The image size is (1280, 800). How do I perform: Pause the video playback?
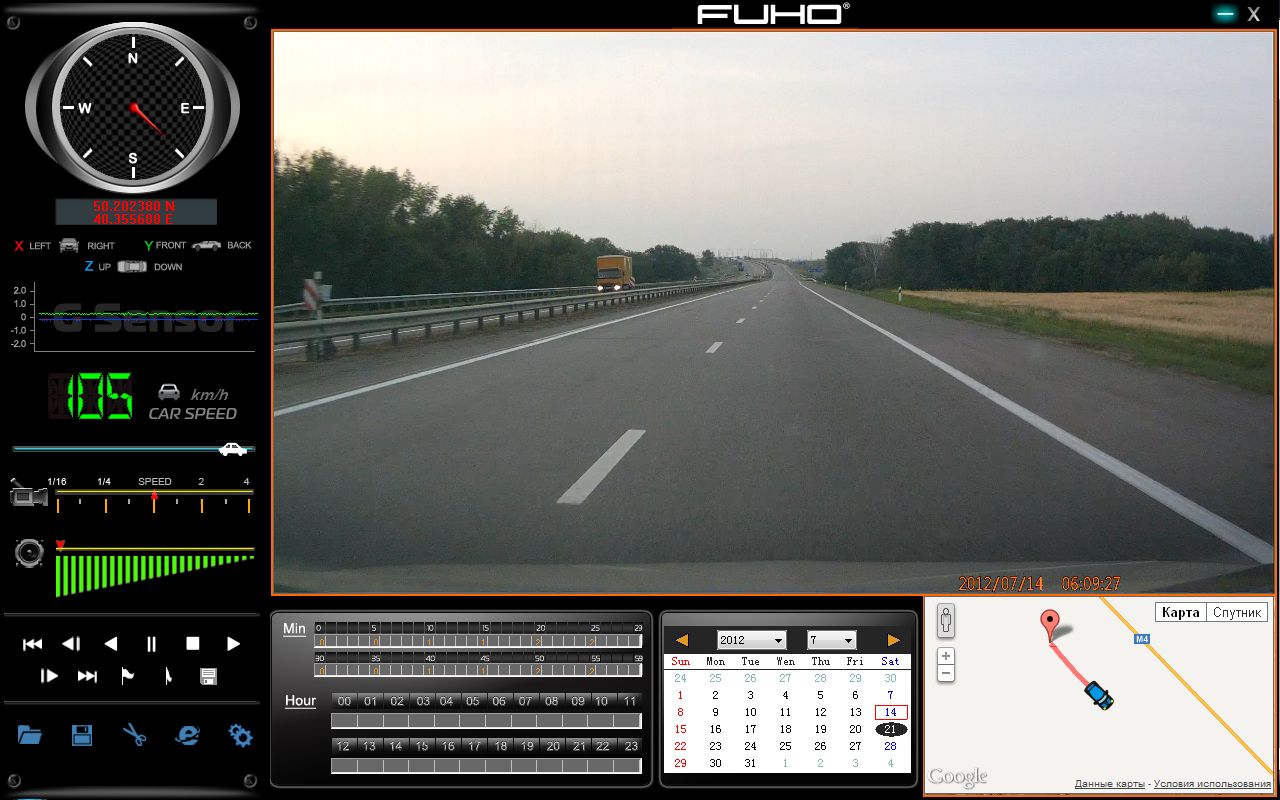point(152,644)
